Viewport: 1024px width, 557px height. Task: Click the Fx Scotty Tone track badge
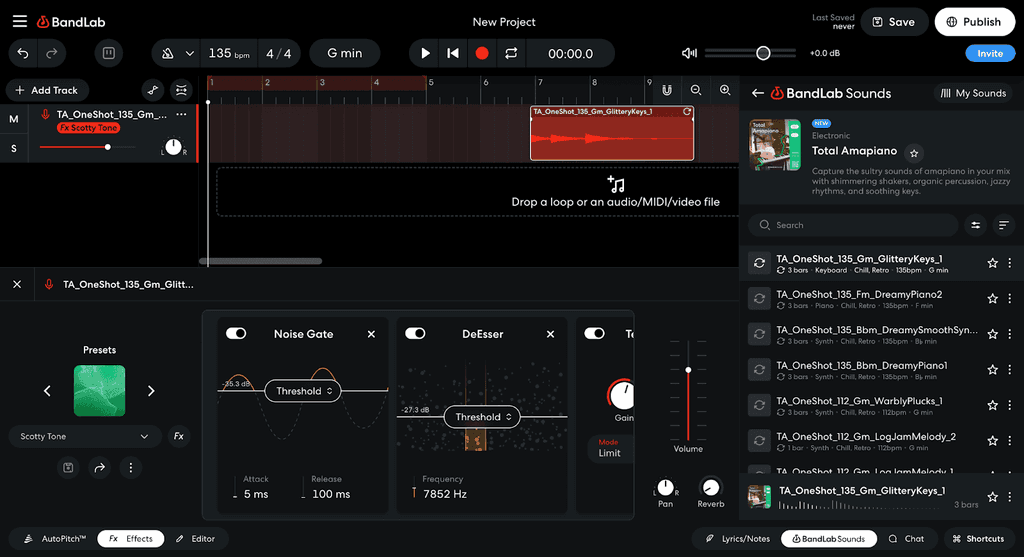pyautogui.click(x=88, y=128)
